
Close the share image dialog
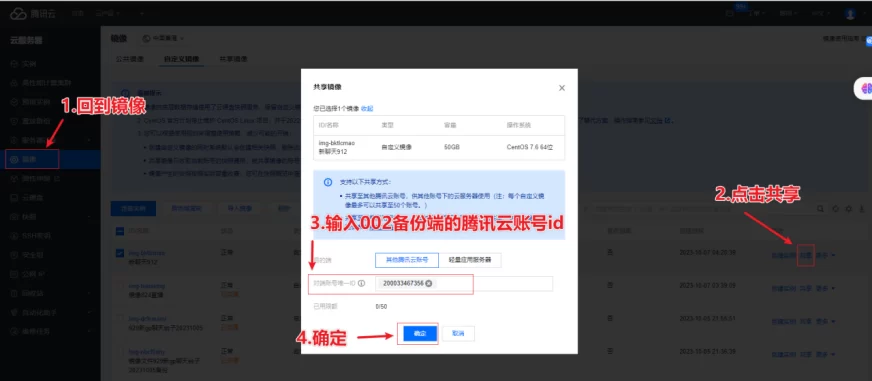[562, 88]
